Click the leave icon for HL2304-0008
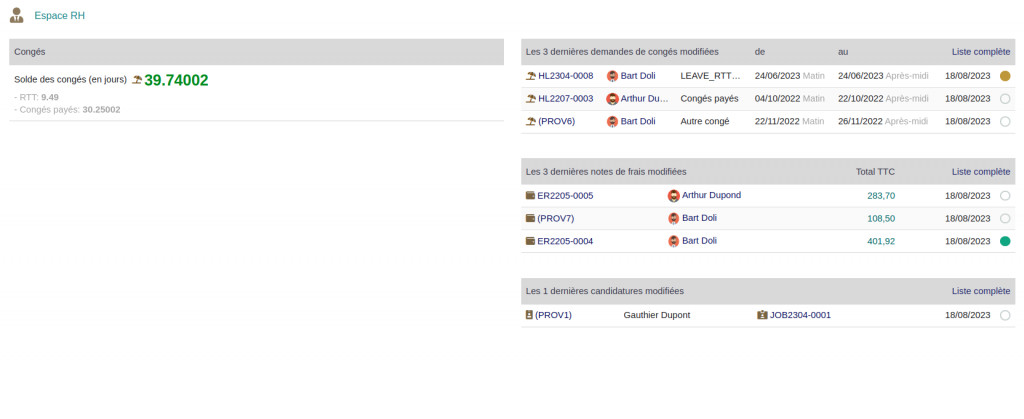Screen dimensions: 1024x419 [531, 76]
